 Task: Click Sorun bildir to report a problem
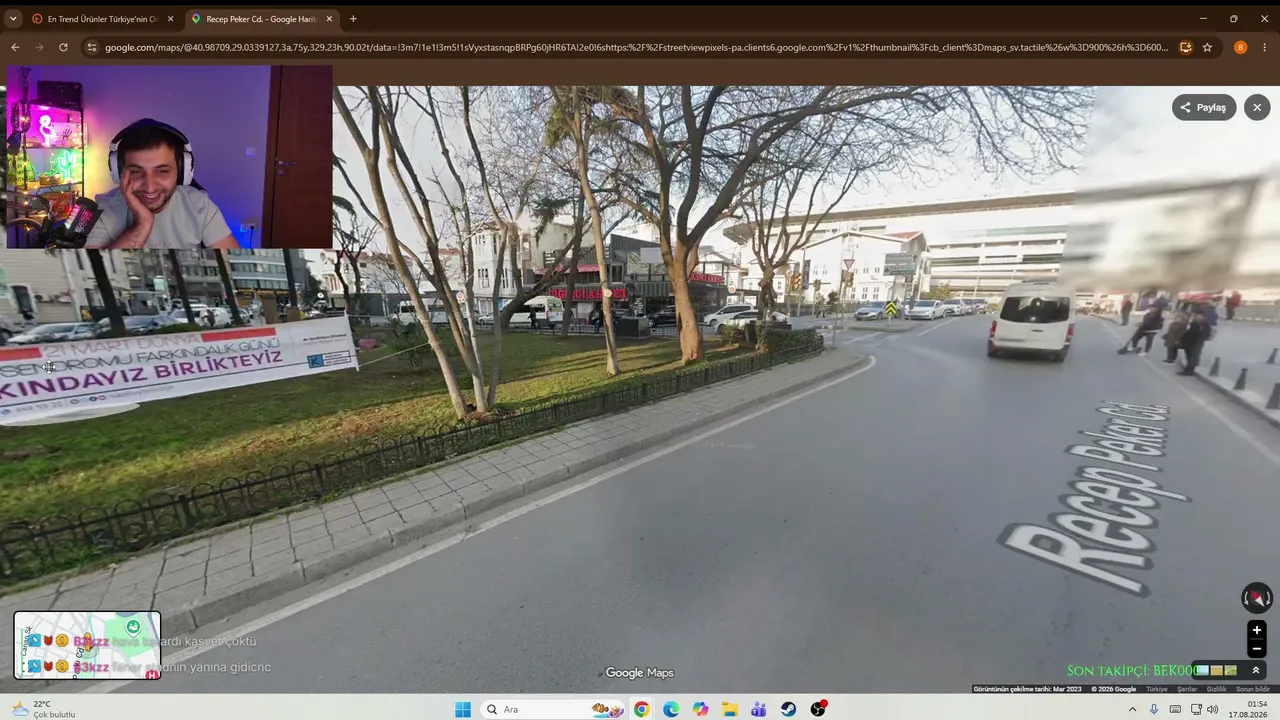pyautogui.click(x=1253, y=689)
